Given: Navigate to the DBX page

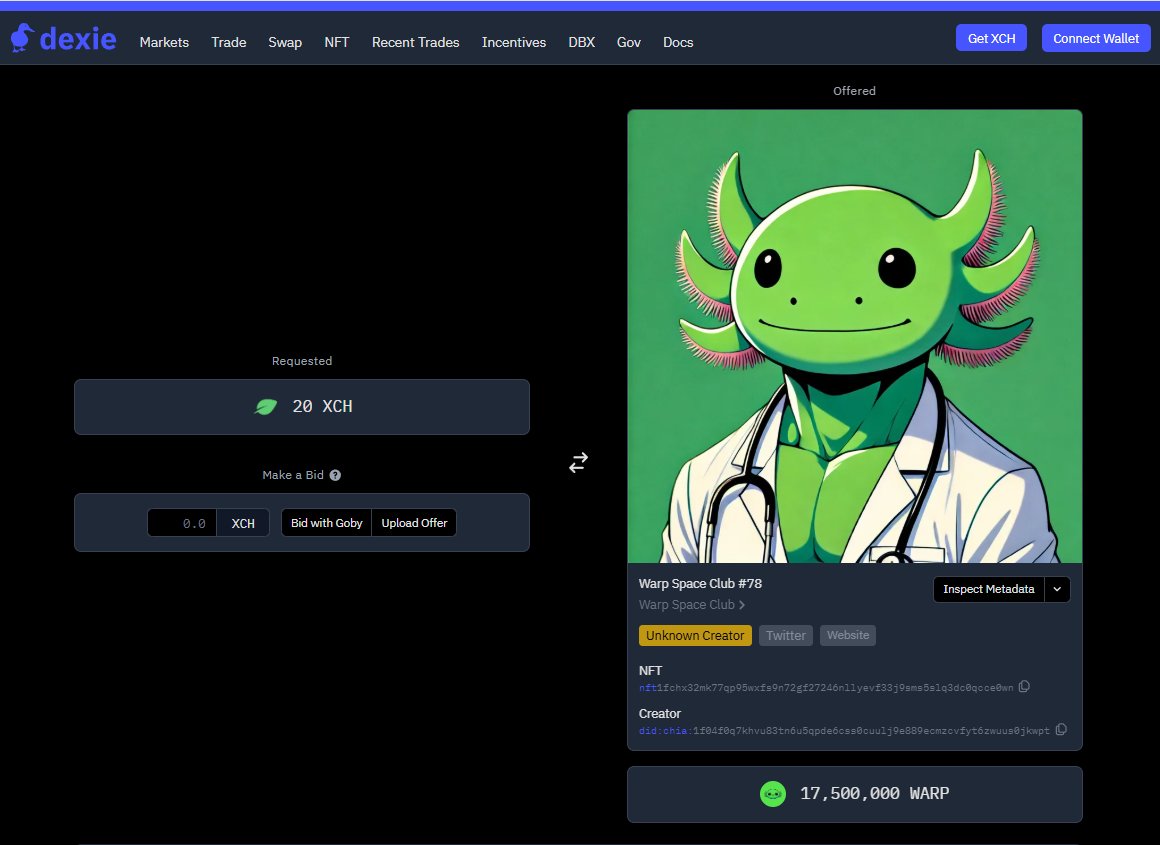Looking at the screenshot, I should click(581, 42).
